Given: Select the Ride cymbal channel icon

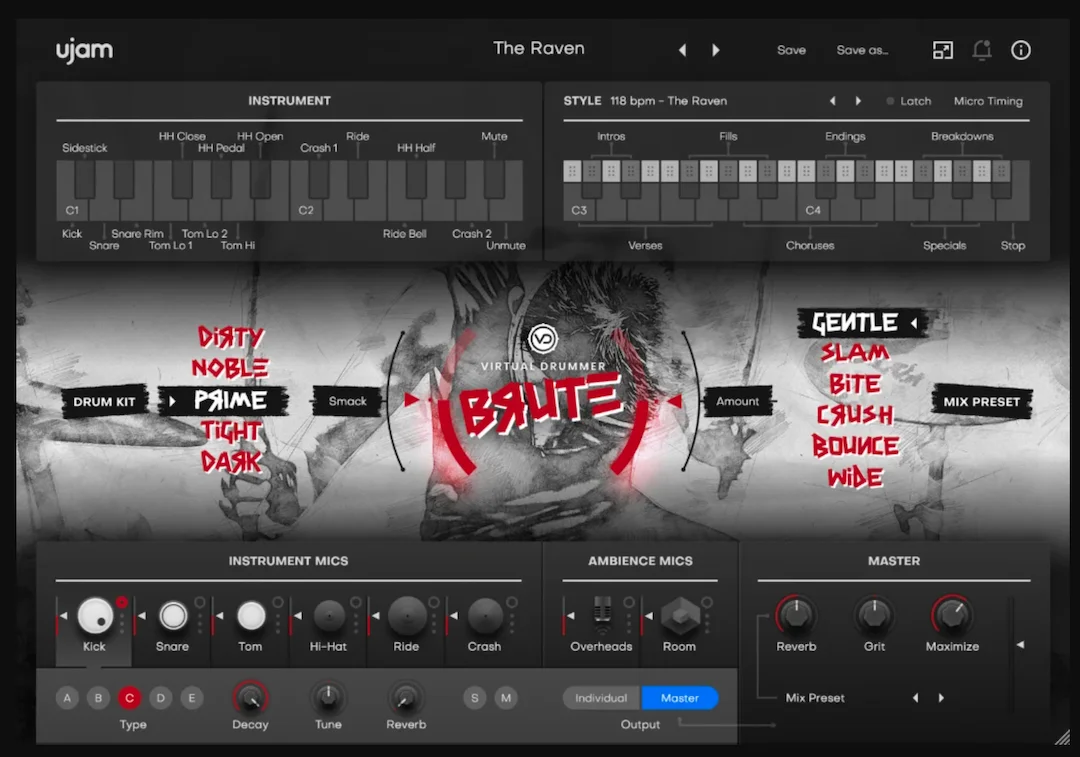Looking at the screenshot, I should pyautogui.click(x=407, y=615).
